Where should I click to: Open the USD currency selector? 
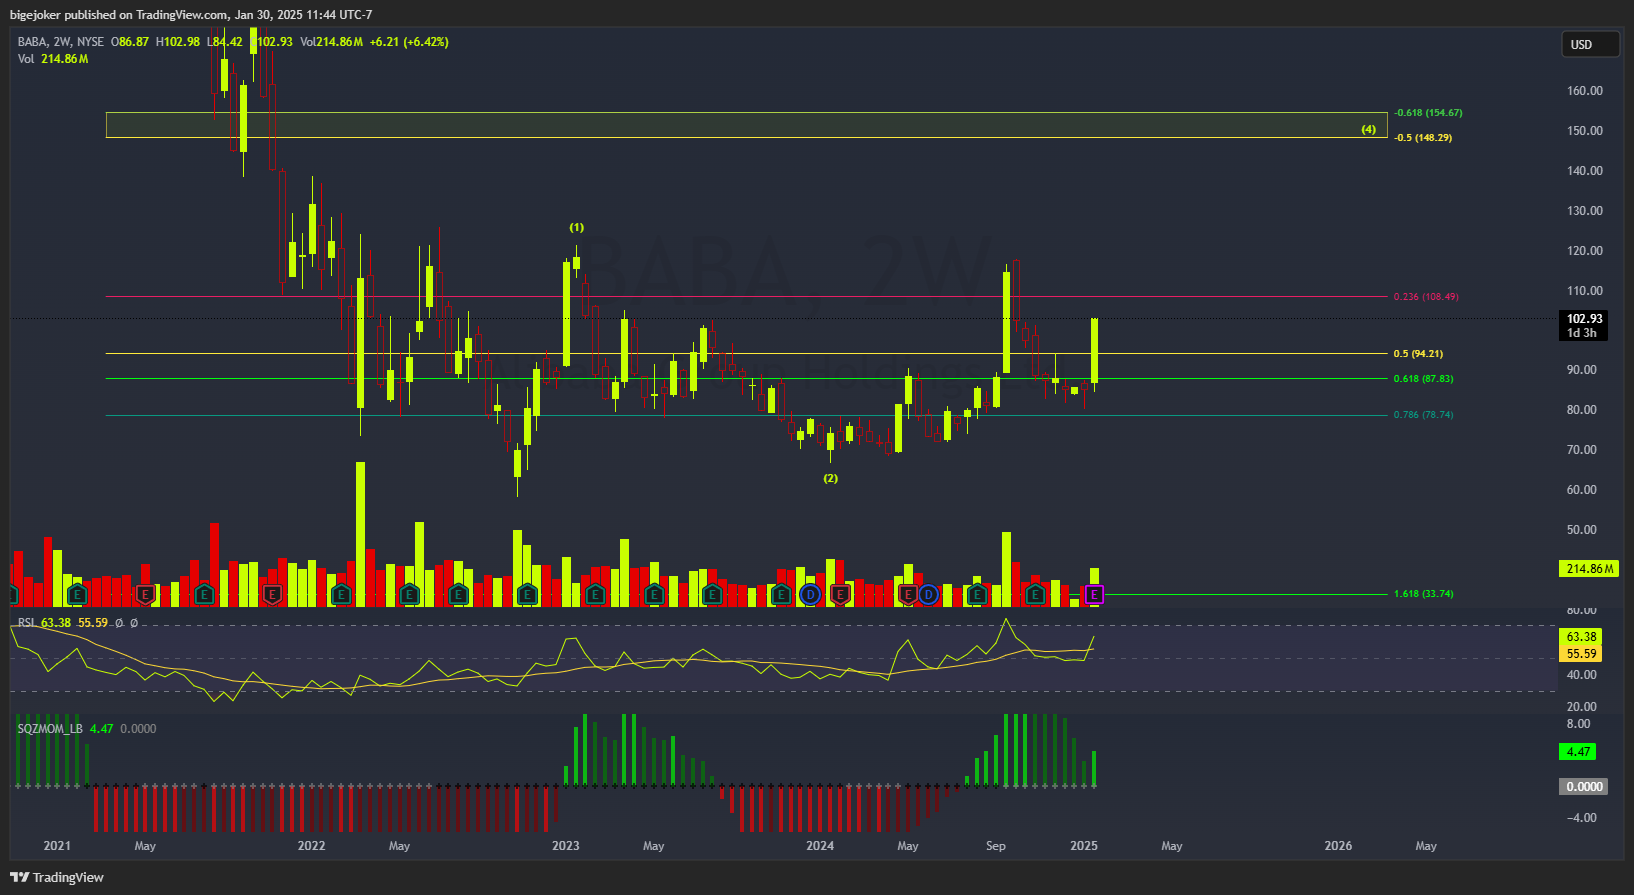(1590, 44)
